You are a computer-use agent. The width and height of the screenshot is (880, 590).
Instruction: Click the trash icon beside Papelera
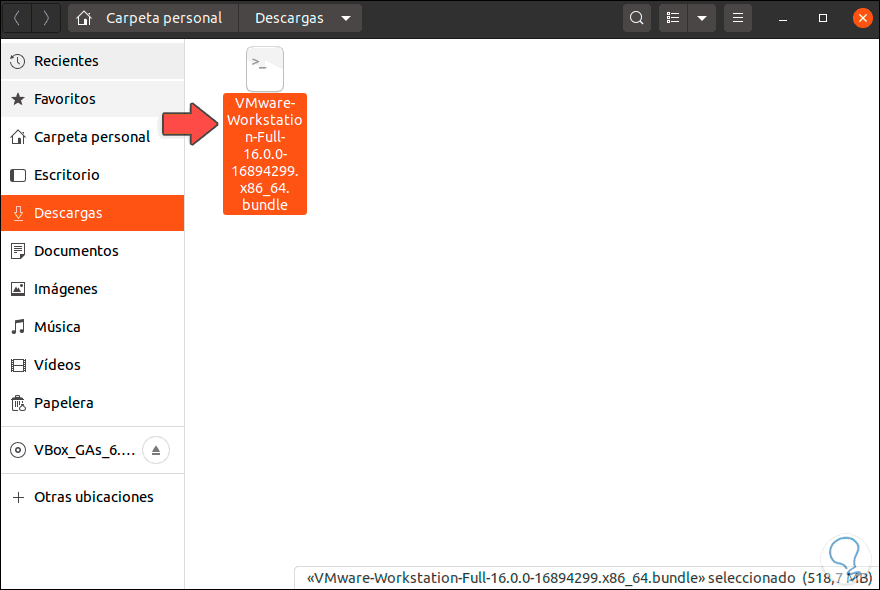(18, 403)
